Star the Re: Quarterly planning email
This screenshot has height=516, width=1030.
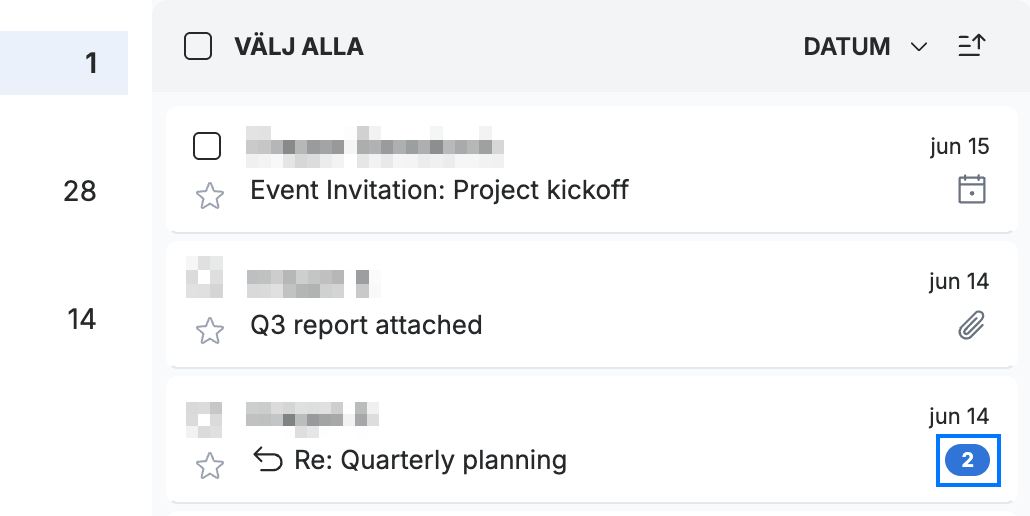coord(210,466)
